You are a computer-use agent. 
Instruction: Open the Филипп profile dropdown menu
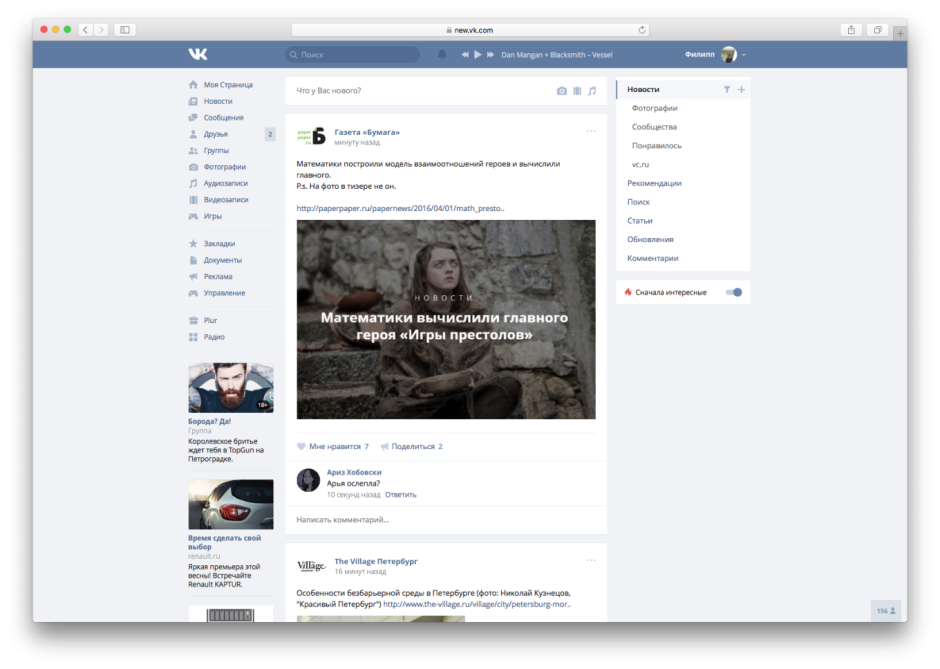tap(744, 54)
